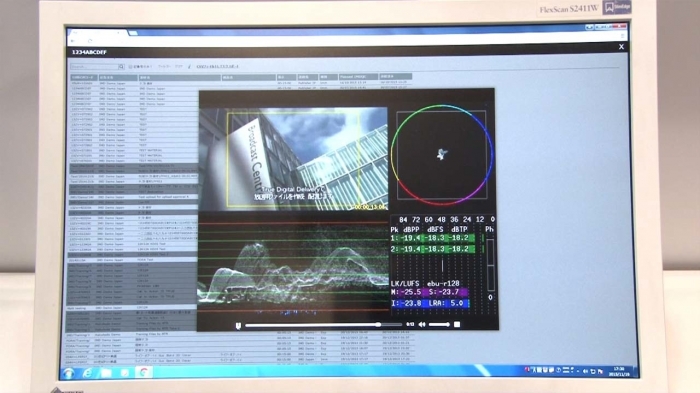Select the first row in the file list
This screenshot has width=700, height=393.
click(x=241, y=83)
